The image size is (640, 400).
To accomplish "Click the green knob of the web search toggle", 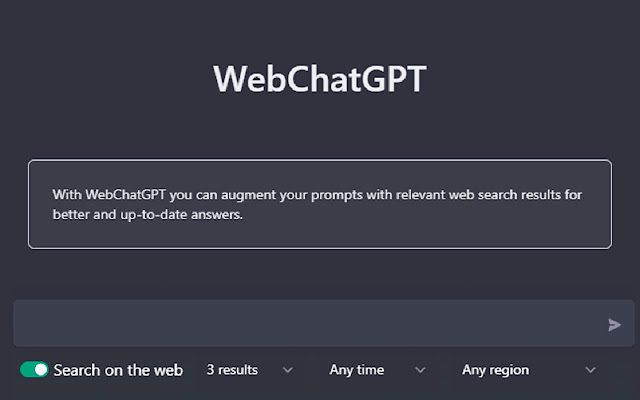I will point(40,370).
